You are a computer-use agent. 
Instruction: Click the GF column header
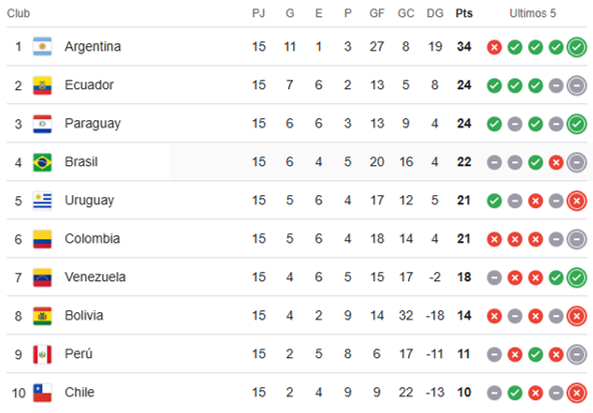(x=377, y=13)
